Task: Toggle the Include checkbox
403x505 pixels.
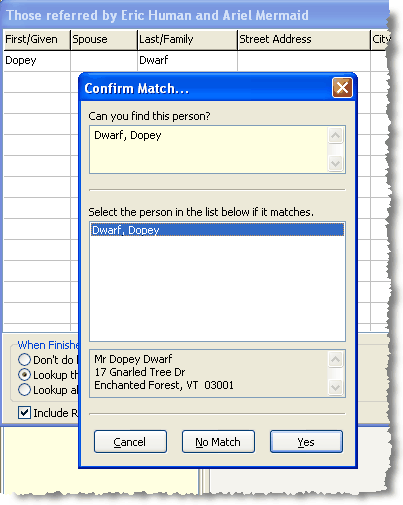Action: coord(24,413)
